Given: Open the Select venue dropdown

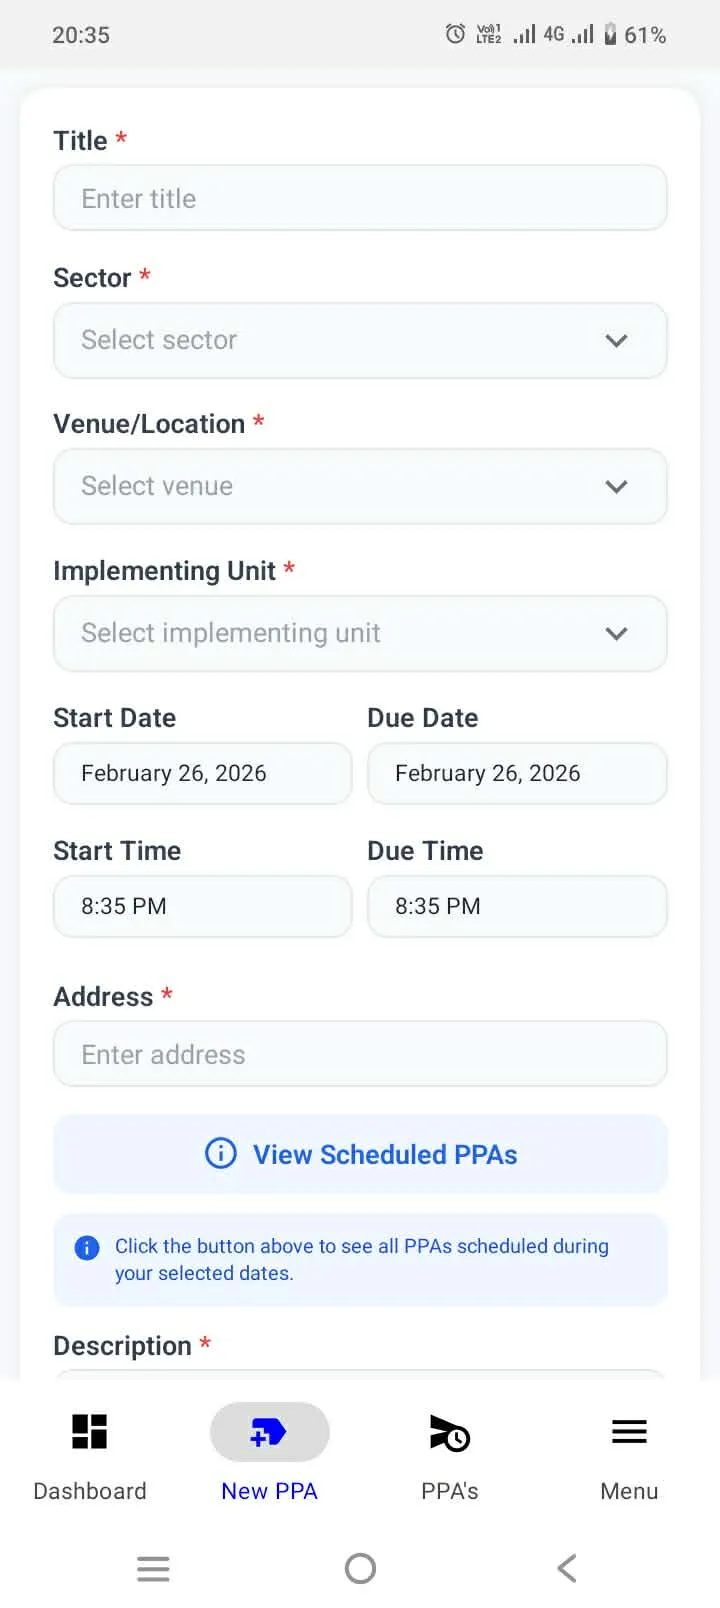Looking at the screenshot, I should (x=360, y=486).
